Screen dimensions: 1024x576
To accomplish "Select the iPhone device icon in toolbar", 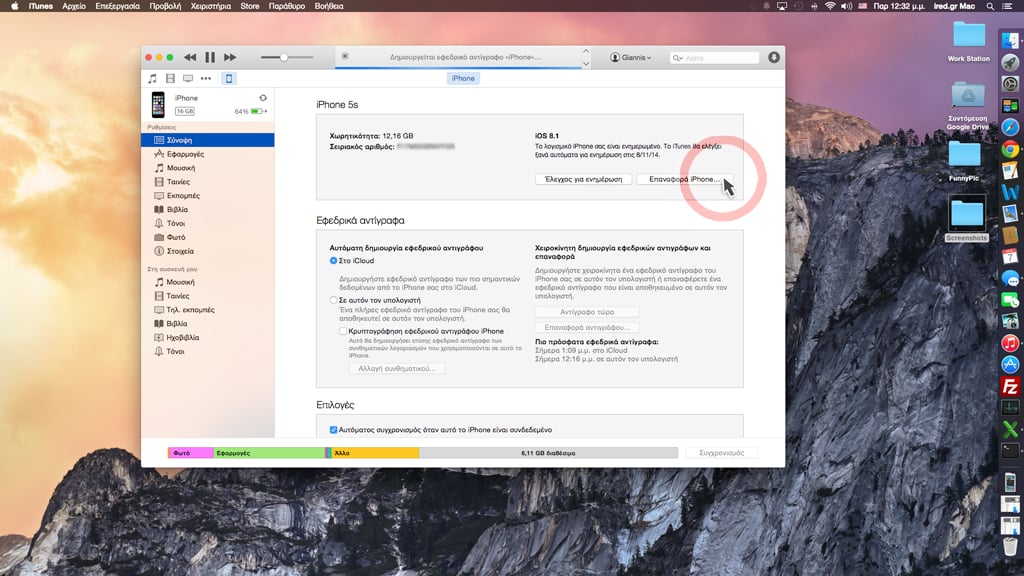I will pyautogui.click(x=229, y=78).
